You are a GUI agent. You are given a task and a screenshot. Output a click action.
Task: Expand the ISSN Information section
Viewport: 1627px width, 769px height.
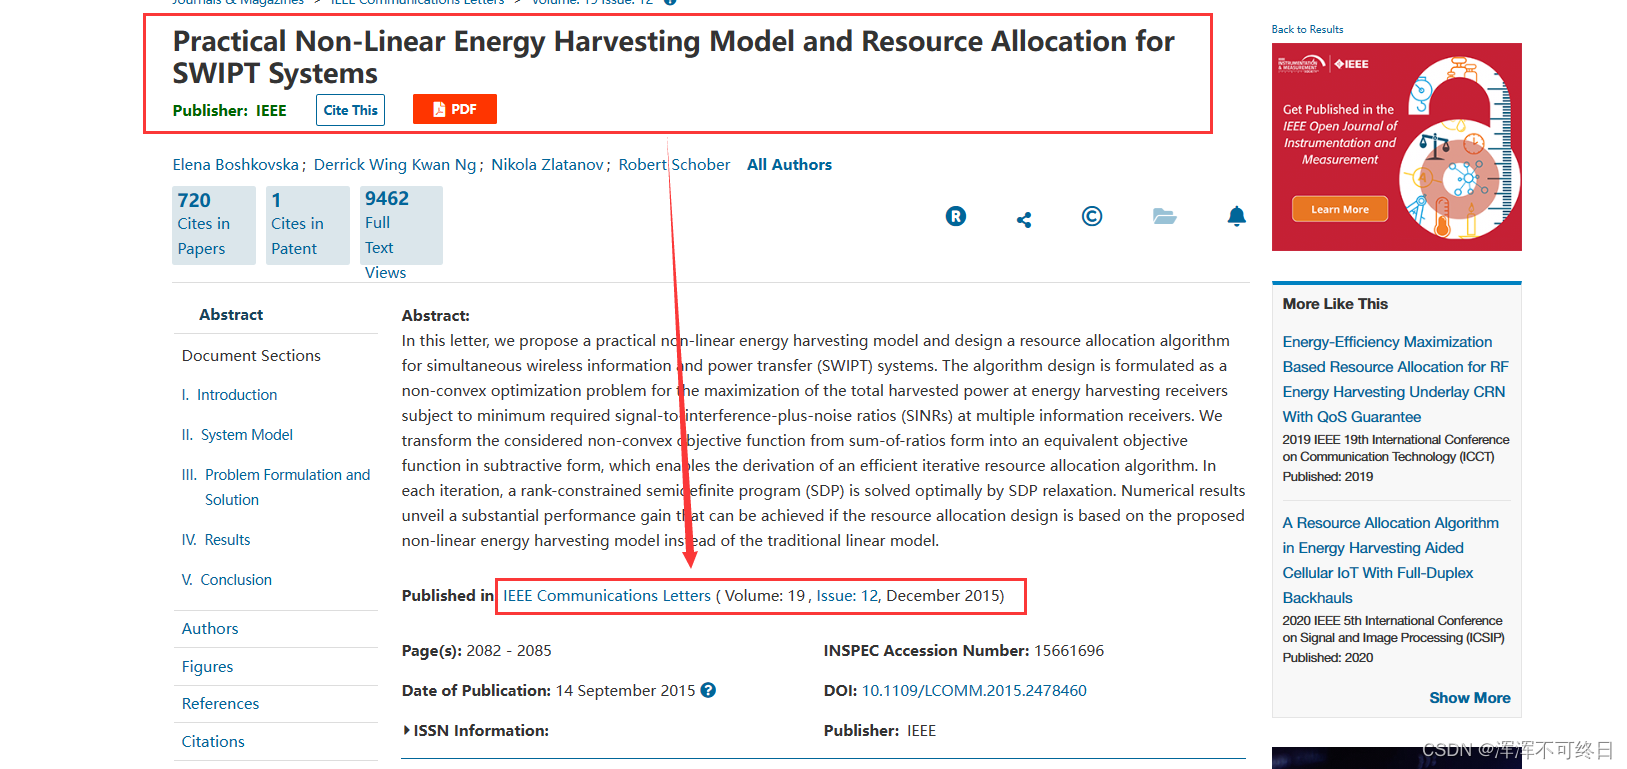click(x=476, y=730)
